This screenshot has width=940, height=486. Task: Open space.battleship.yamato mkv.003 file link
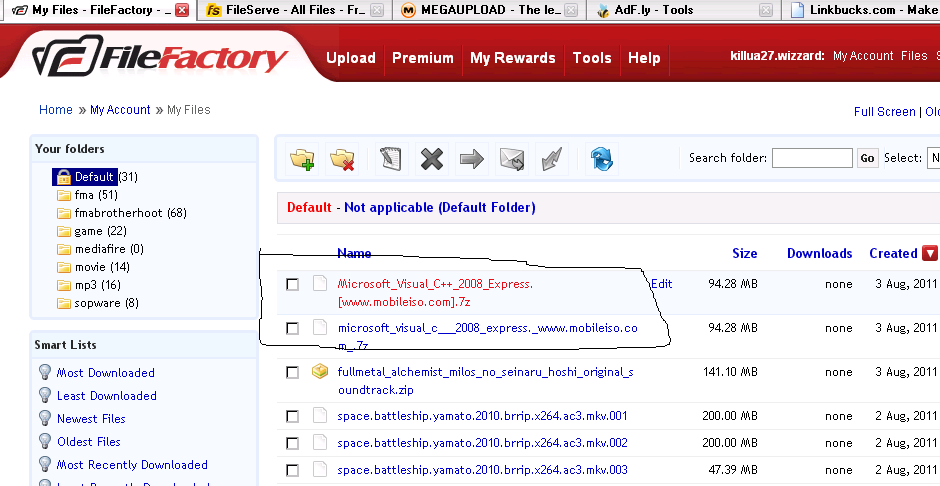tap(483, 470)
